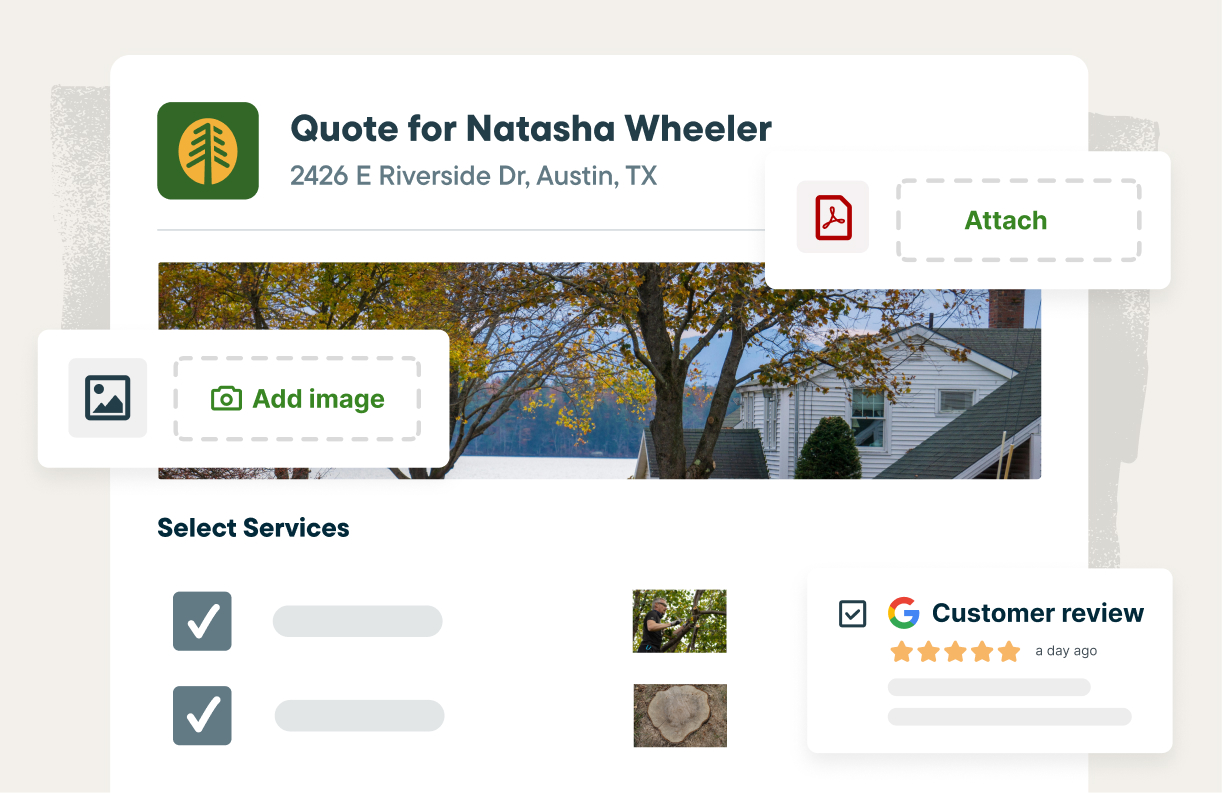Select the Quote for Natasha Wheeler title
This screenshot has height=793, width=1222.
(530, 129)
